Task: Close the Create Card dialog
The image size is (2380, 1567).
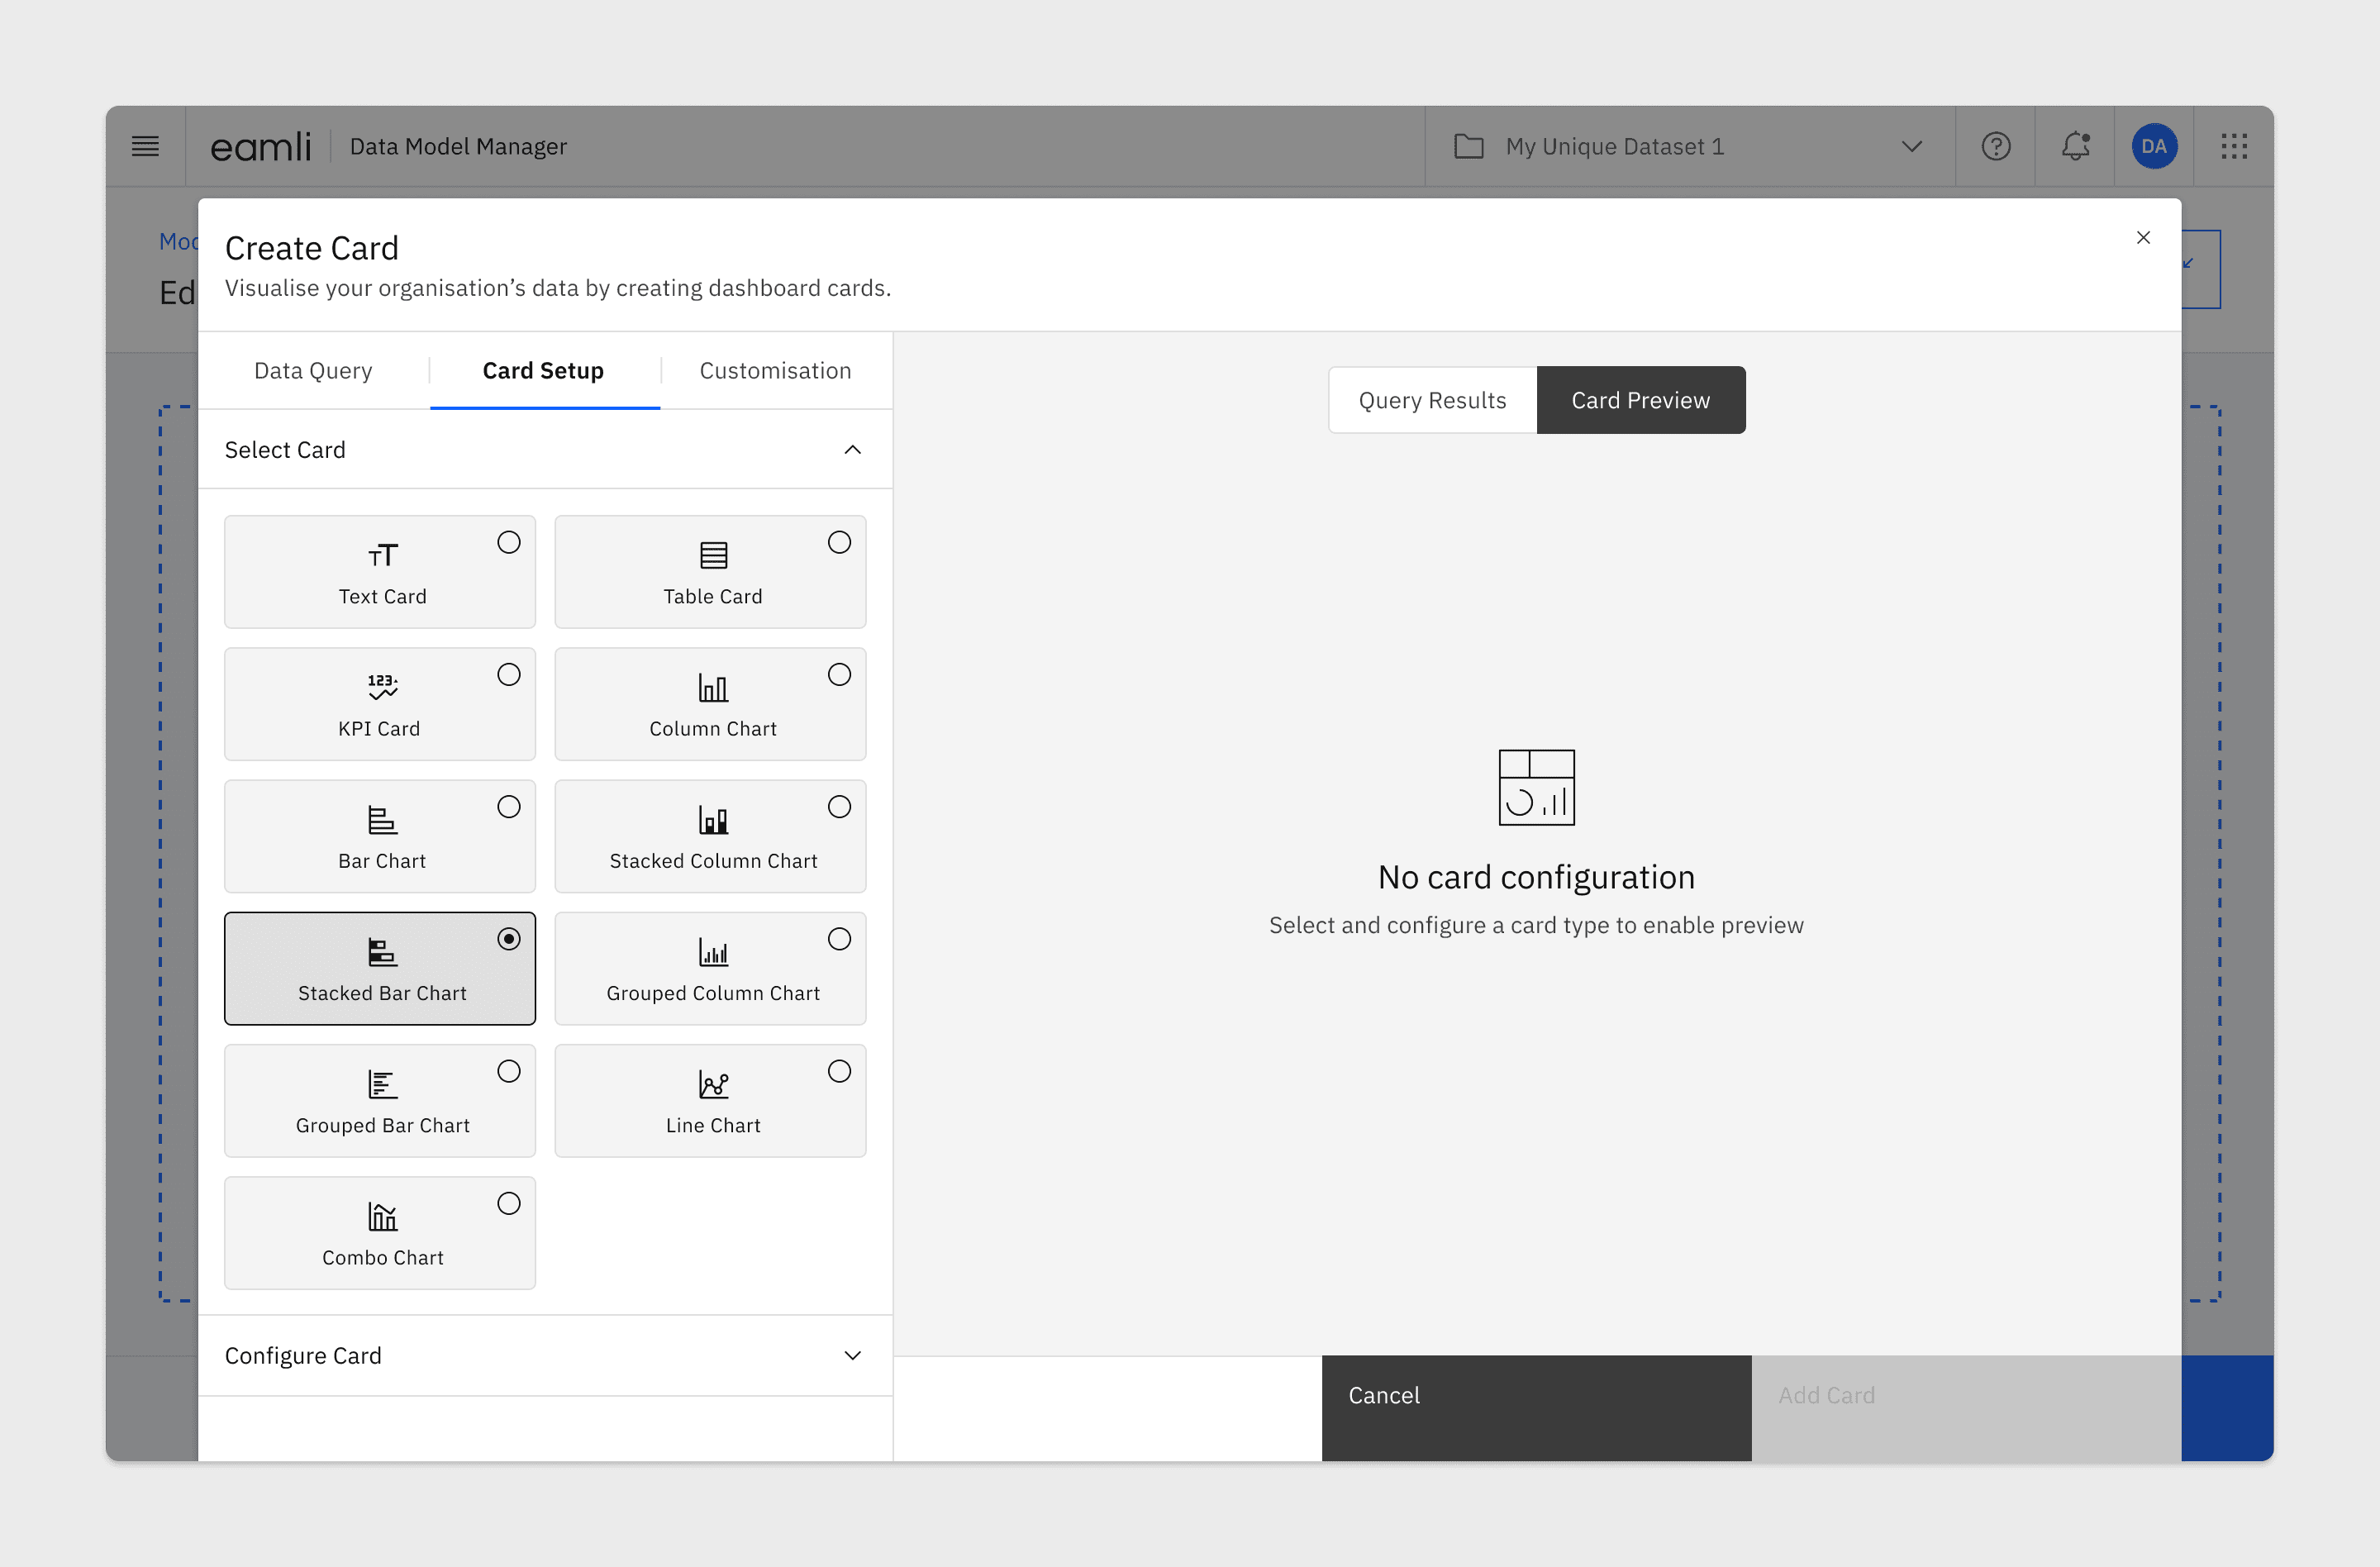Action: tap(2142, 238)
